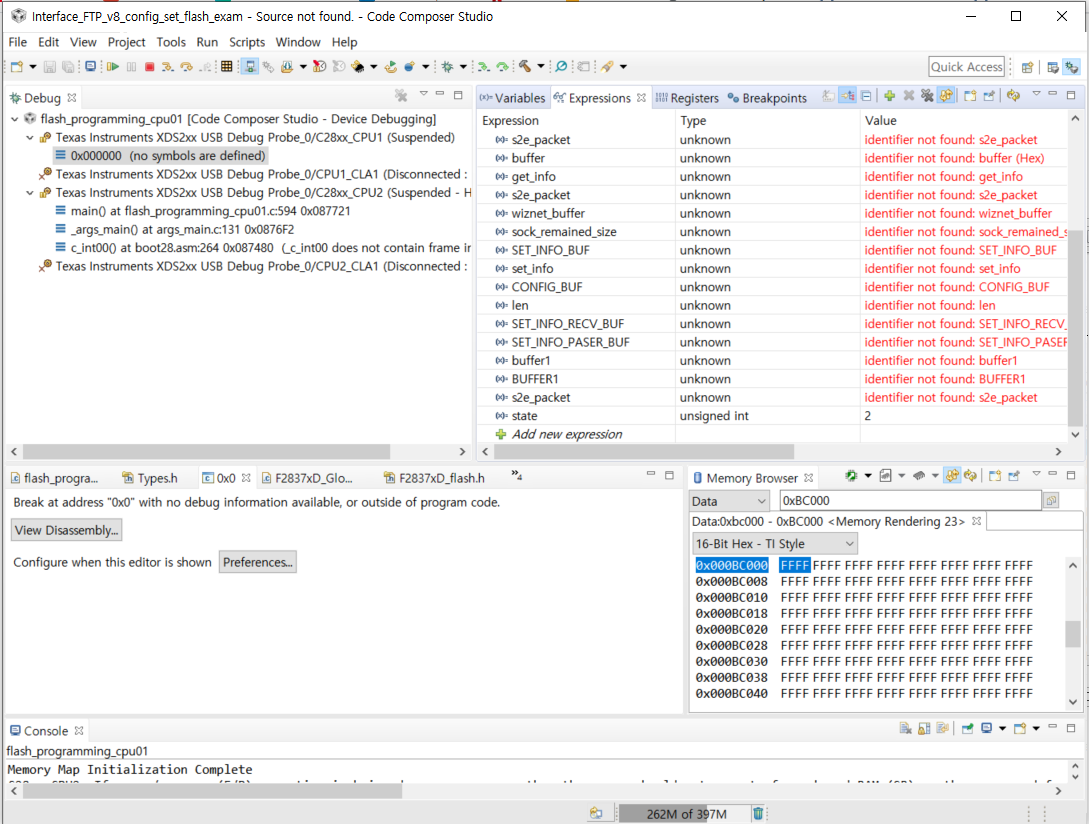
Task: Toggle the highlighted reset target toolbar button
Action: [249, 67]
